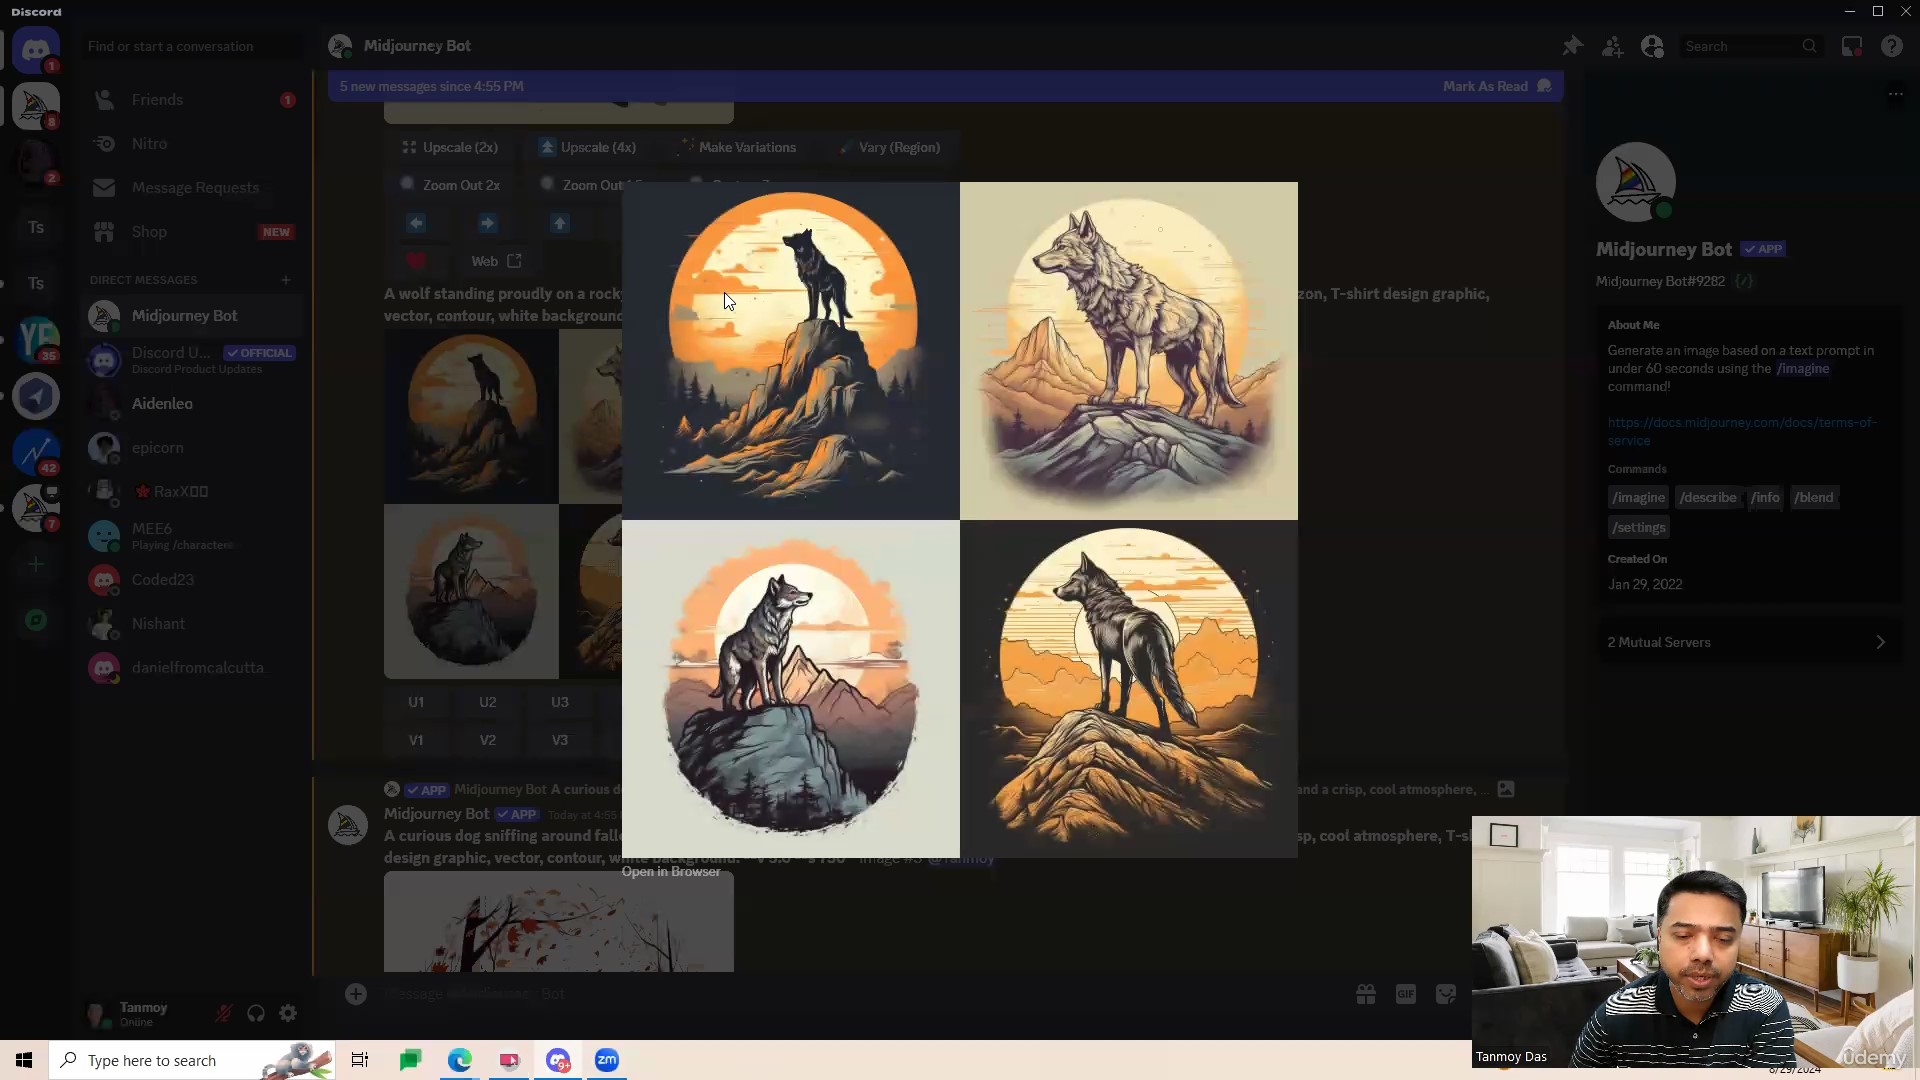The width and height of the screenshot is (1920, 1080).
Task: Open the Midjourney terms-of-service link
Action: coord(1741,431)
